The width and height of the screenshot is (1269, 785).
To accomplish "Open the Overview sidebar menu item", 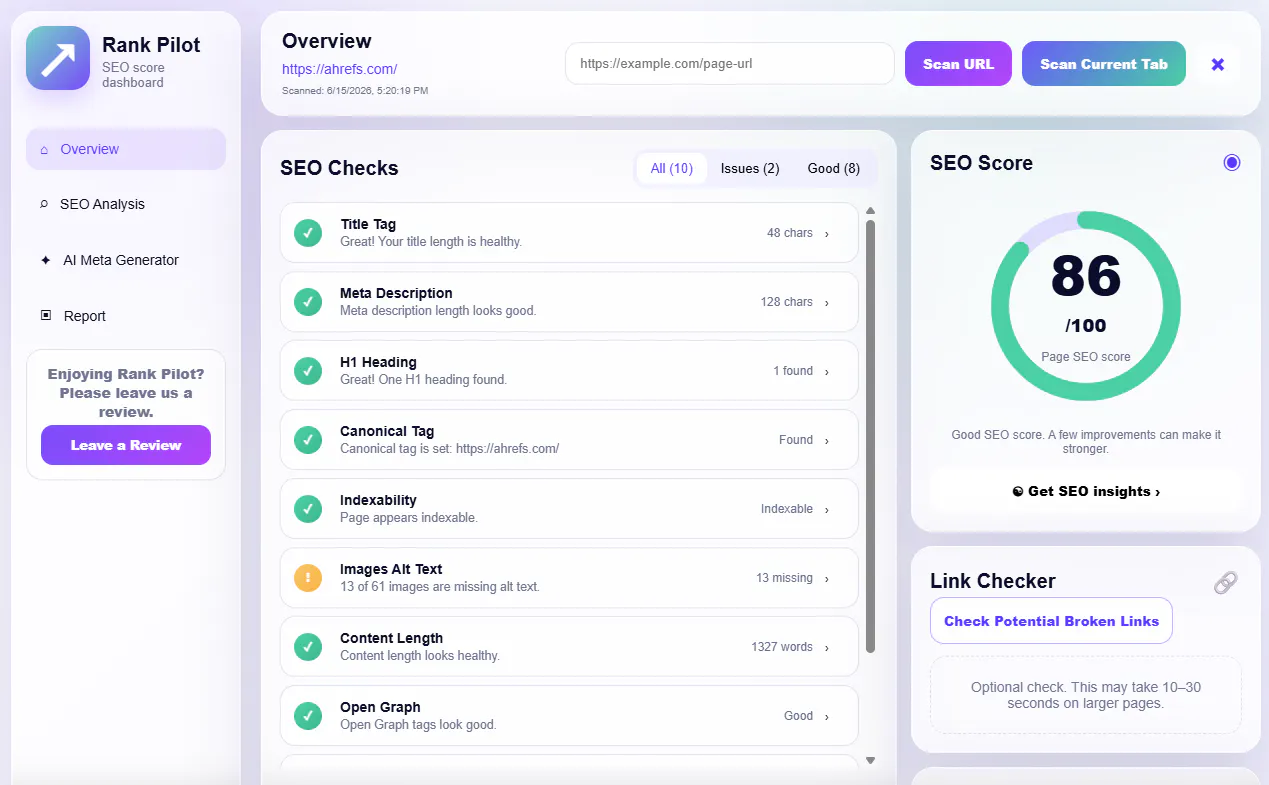I will (126, 149).
